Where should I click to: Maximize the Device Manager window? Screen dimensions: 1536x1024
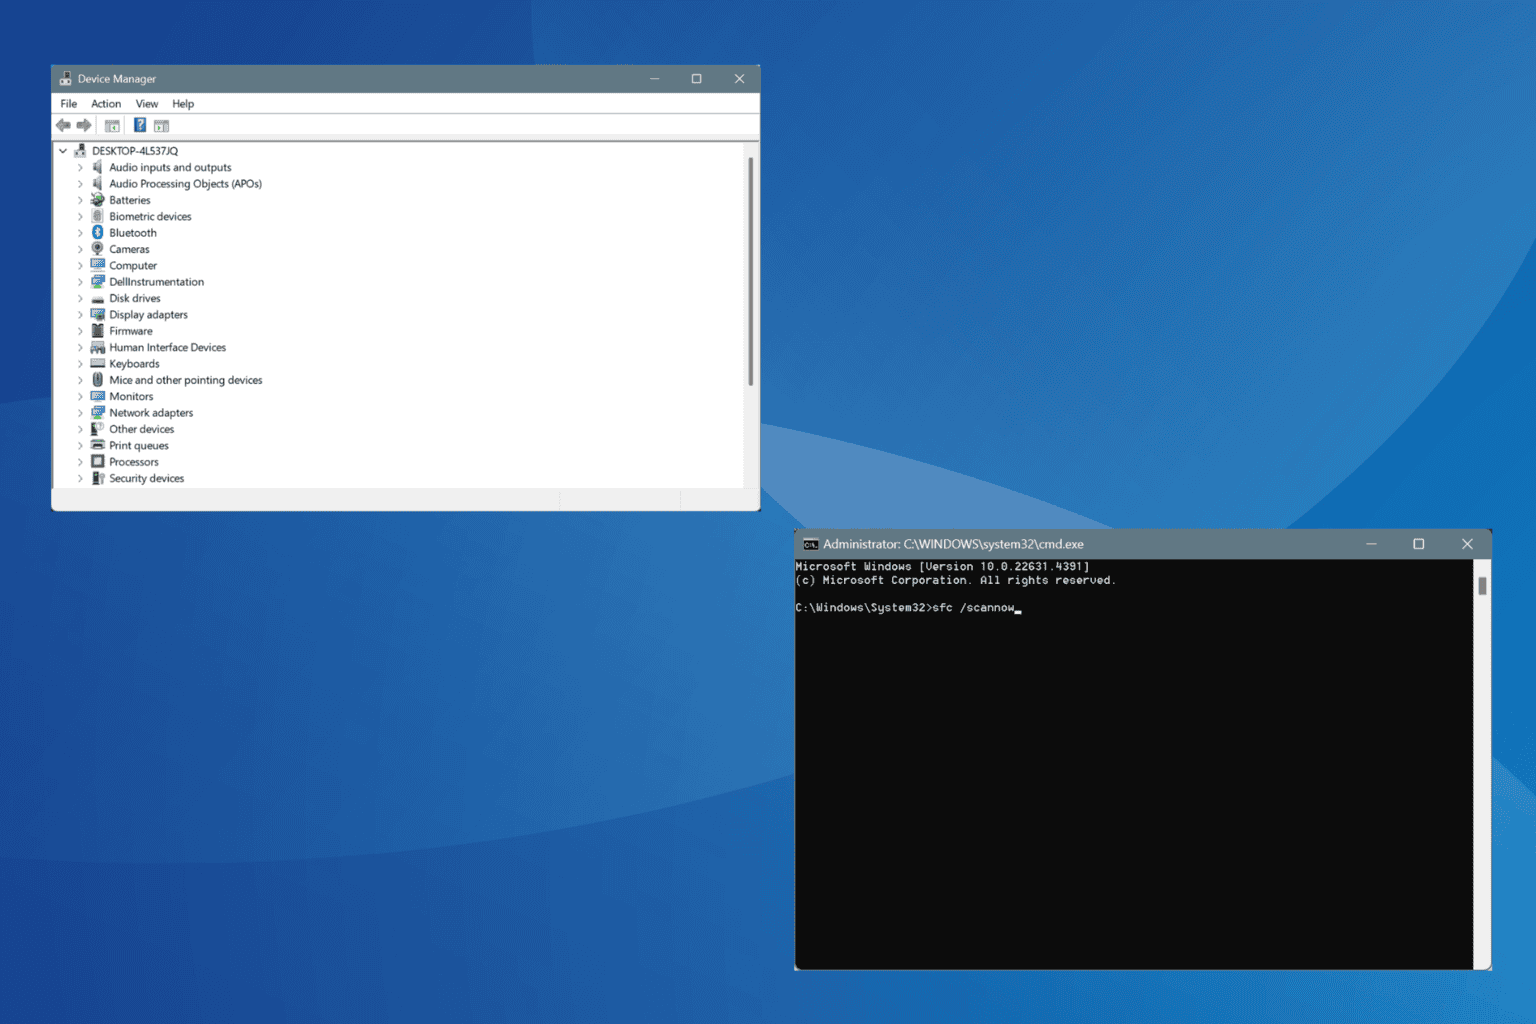(x=696, y=79)
